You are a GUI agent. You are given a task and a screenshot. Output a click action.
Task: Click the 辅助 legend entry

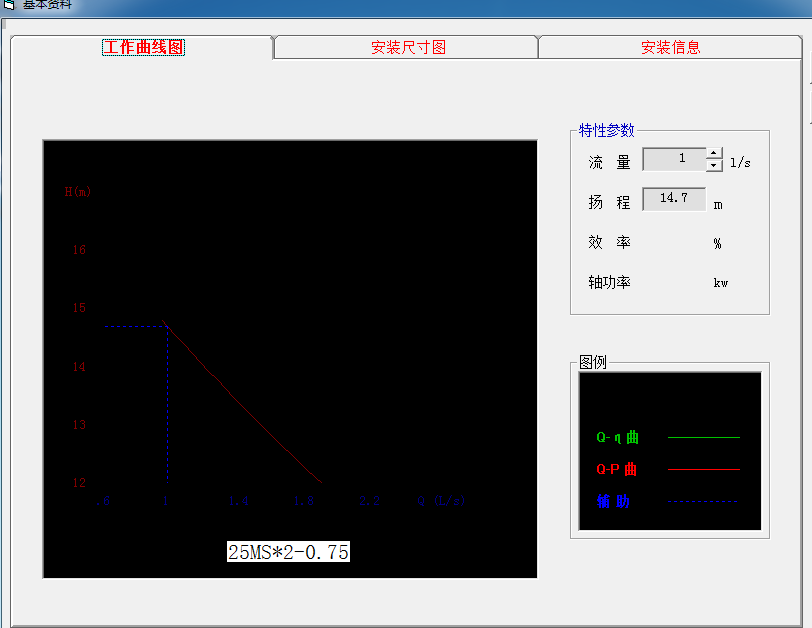[x=613, y=501]
